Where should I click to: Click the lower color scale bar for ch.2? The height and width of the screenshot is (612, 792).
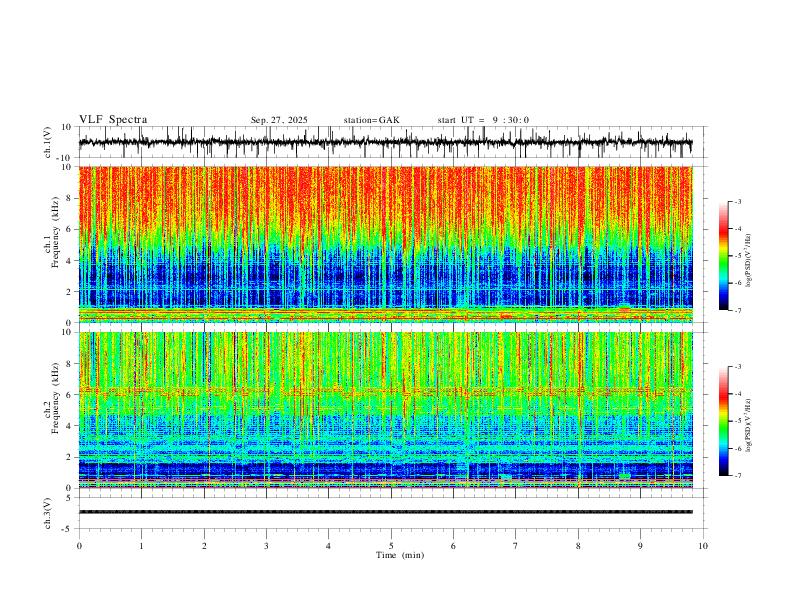[724, 421]
